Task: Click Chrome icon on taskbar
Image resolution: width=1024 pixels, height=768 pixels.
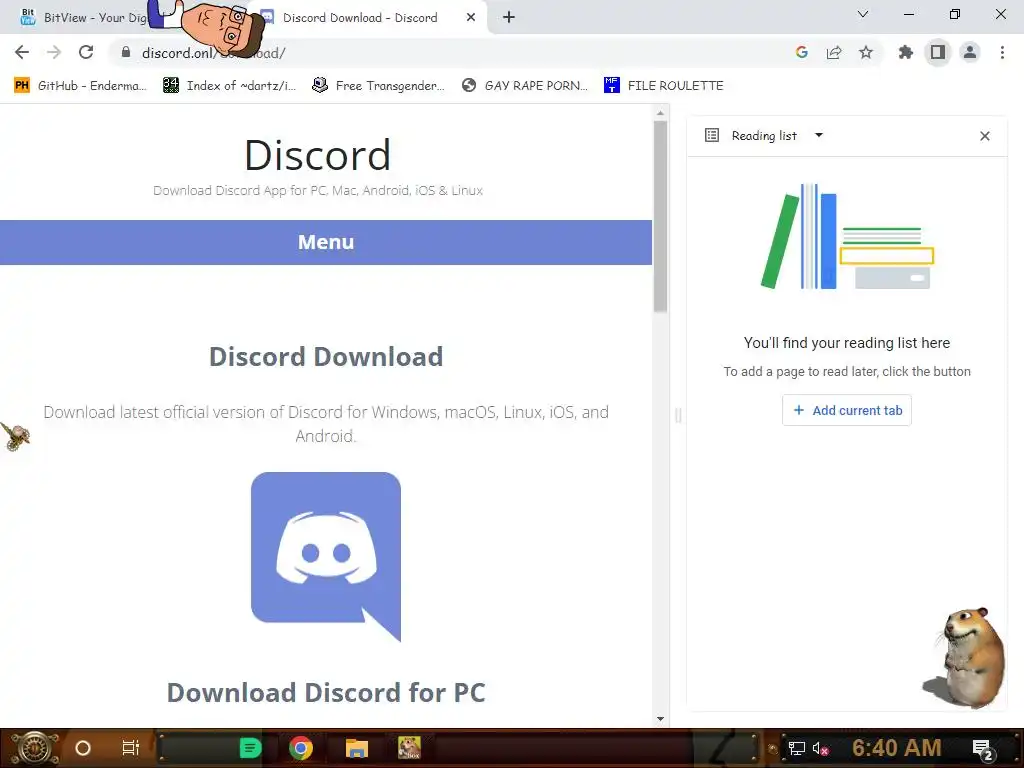Action: 301,748
